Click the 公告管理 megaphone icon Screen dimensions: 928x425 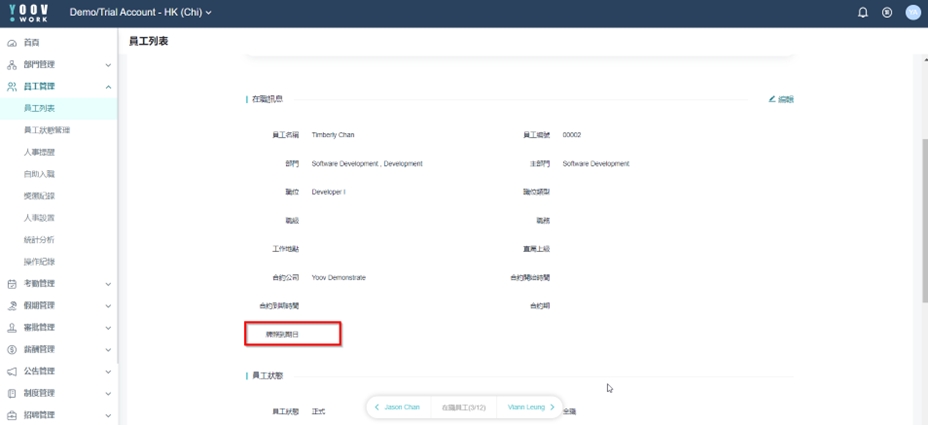(12, 372)
